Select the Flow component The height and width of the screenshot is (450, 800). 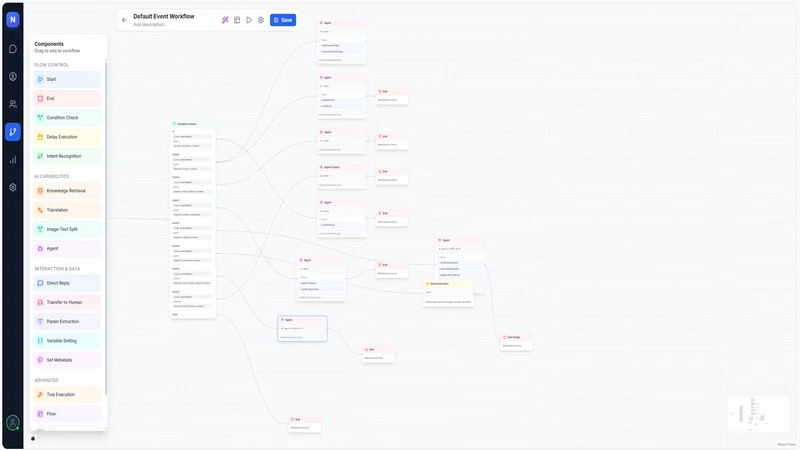67,414
